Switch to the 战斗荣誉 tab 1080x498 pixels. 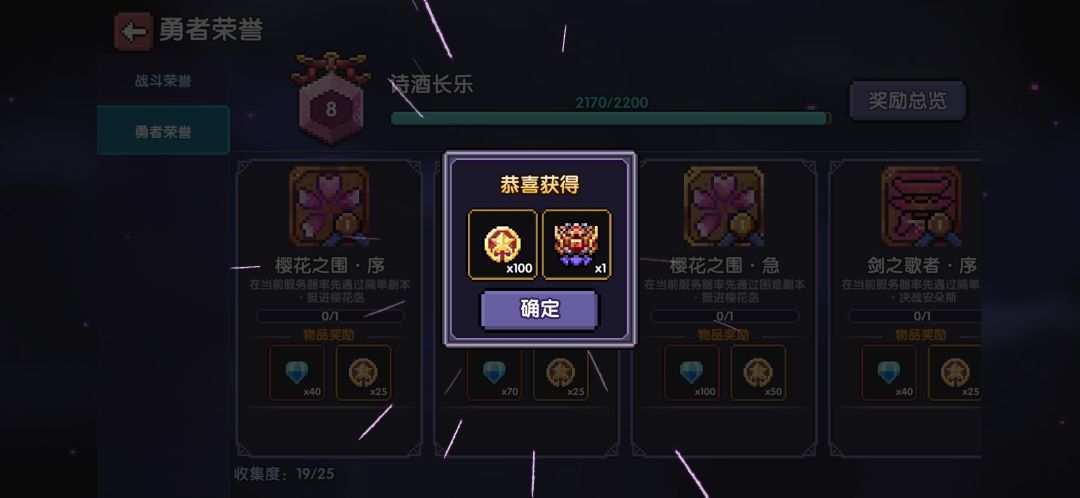163,81
